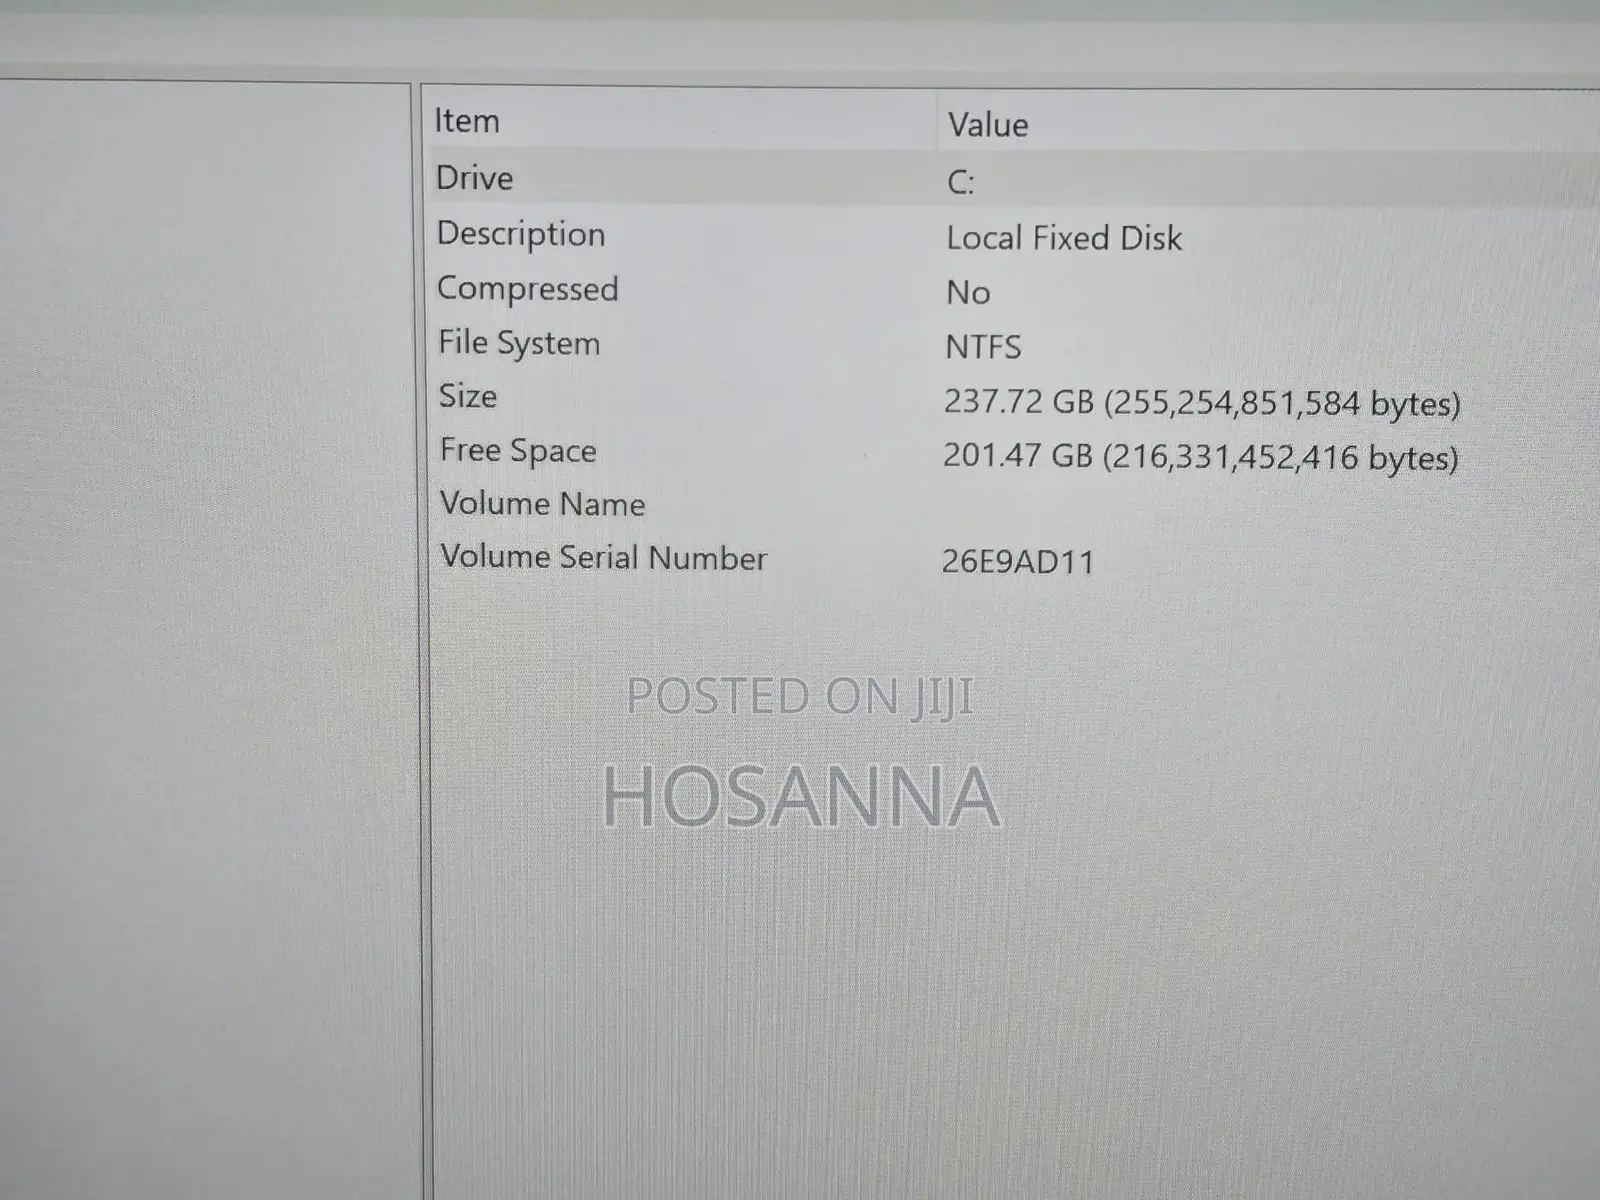Select the Size row label
The image size is (1600, 1200).
pyautogui.click(x=468, y=396)
